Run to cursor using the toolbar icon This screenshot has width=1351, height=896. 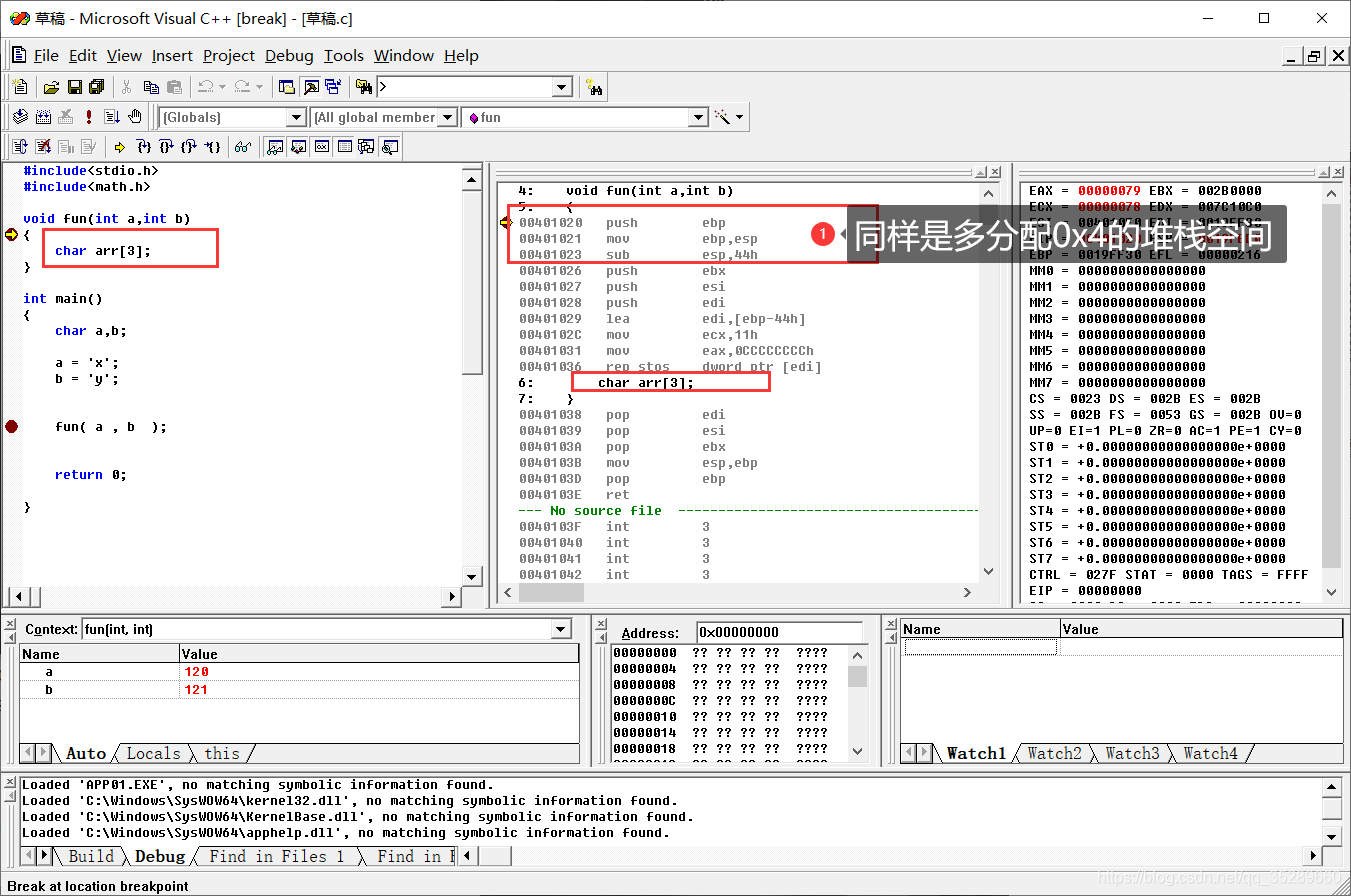coord(213,147)
